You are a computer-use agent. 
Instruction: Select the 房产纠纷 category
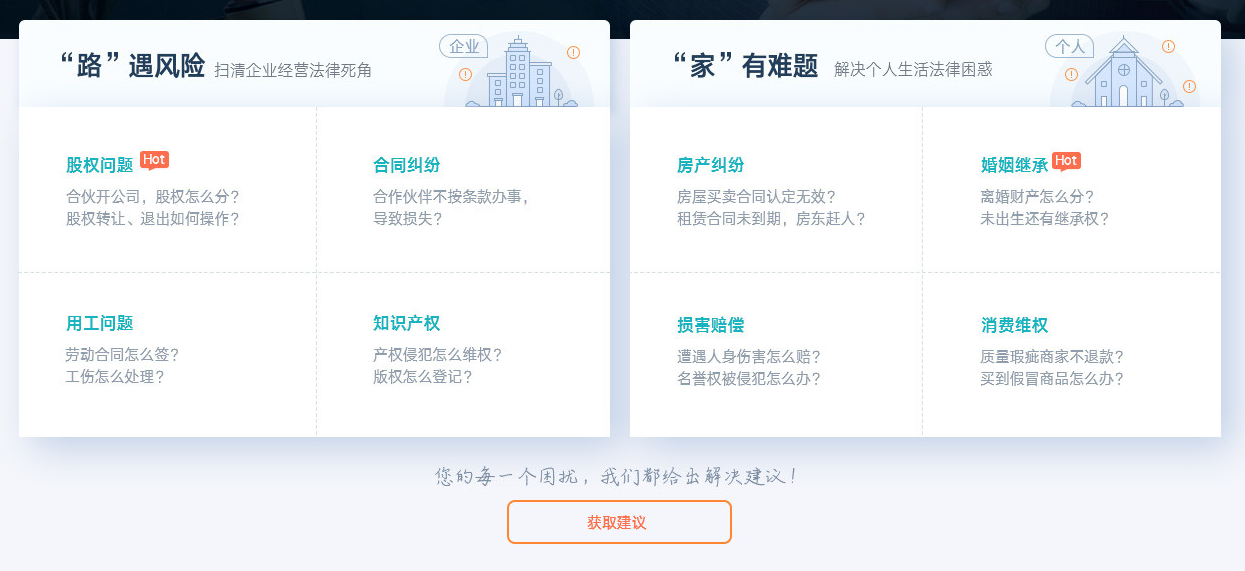710,165
